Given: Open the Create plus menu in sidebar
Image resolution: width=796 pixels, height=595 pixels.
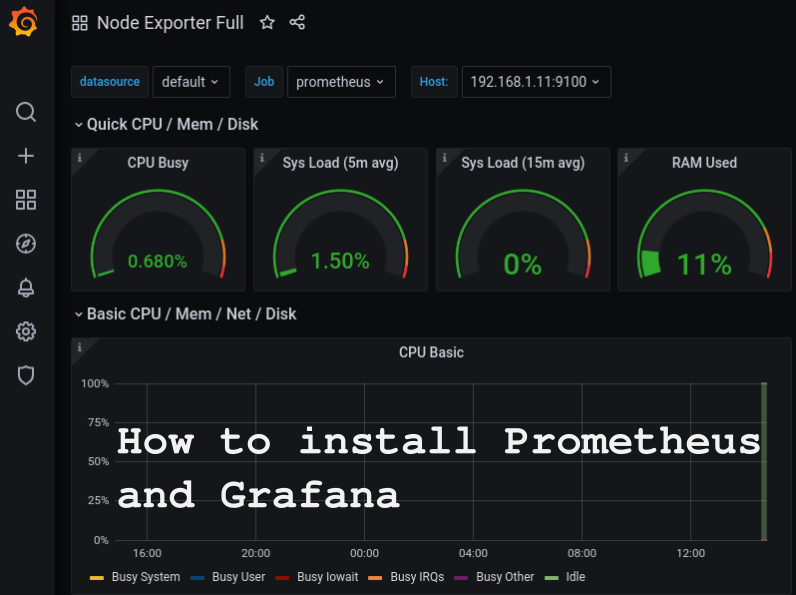Looking at the screenshot, I should pyautogui.click(x=26, y=156).
